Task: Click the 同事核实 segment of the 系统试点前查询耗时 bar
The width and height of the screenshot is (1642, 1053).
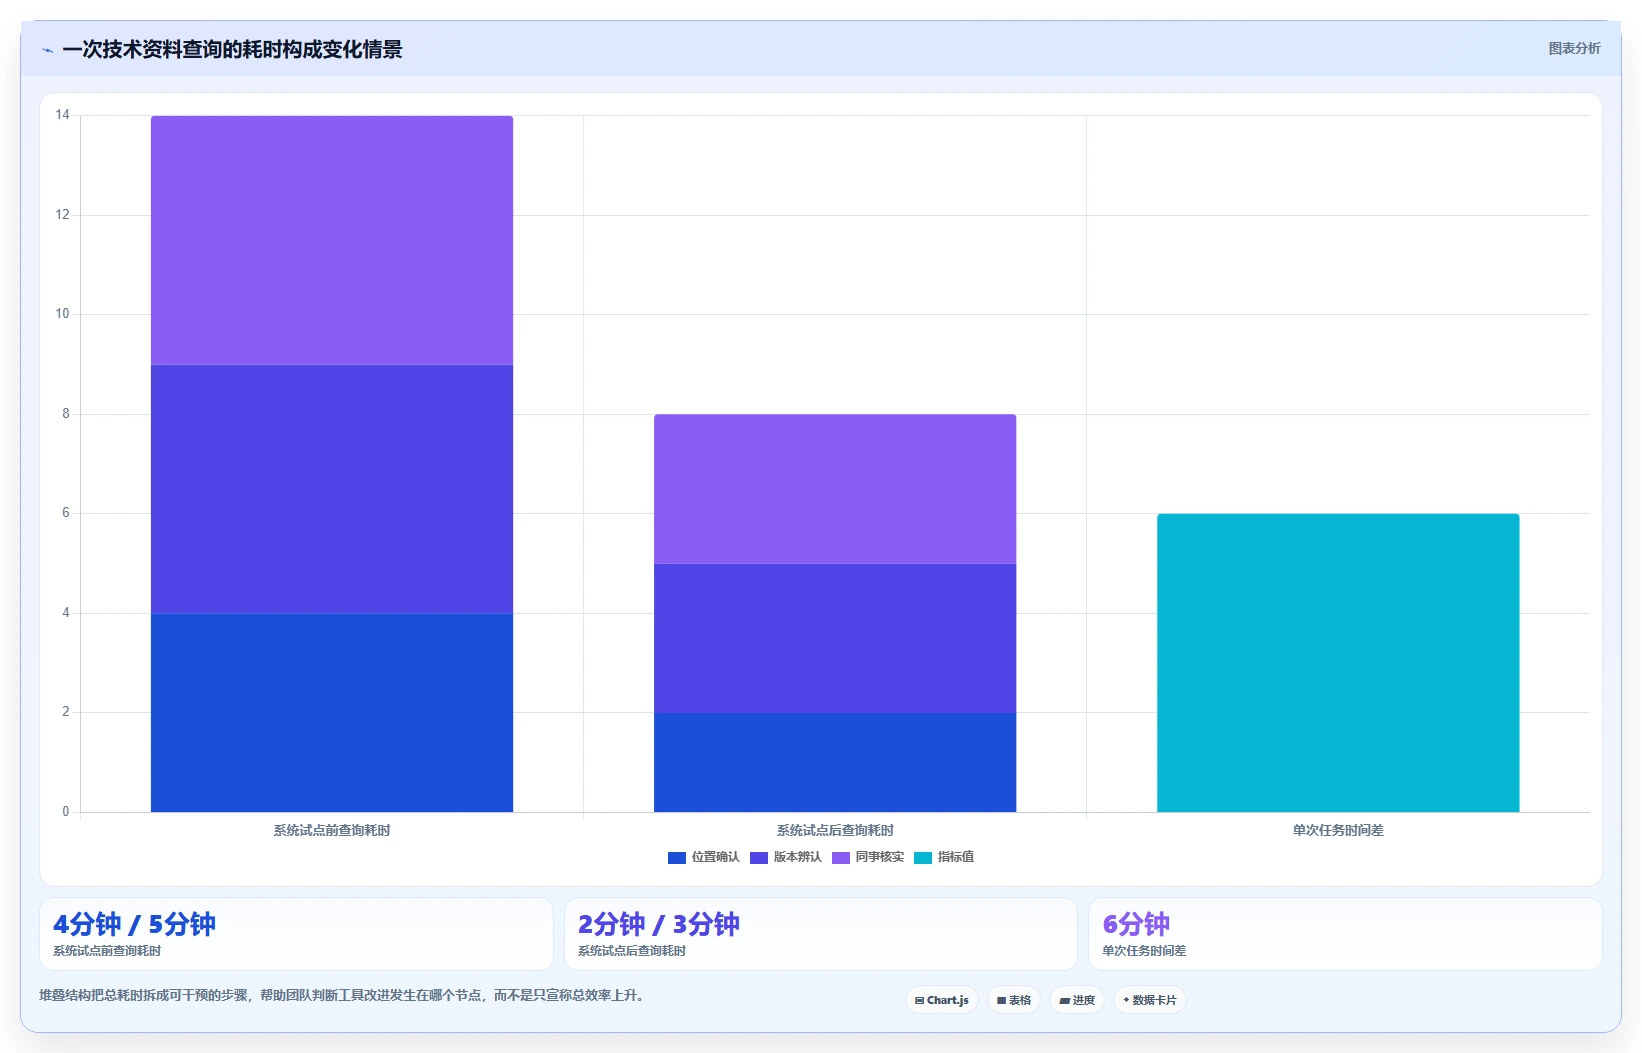Action: [332, 240]
